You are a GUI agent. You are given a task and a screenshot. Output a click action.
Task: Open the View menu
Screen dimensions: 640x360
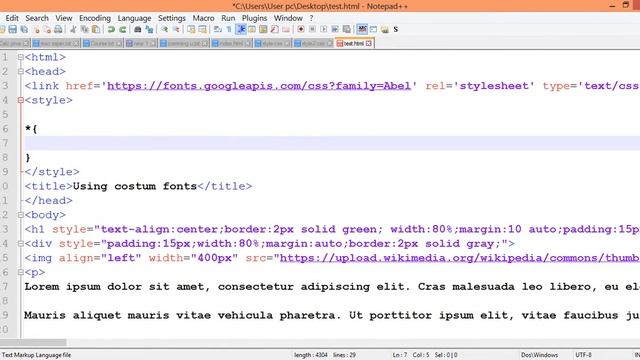pyautogui.click(x=64, y=18)
